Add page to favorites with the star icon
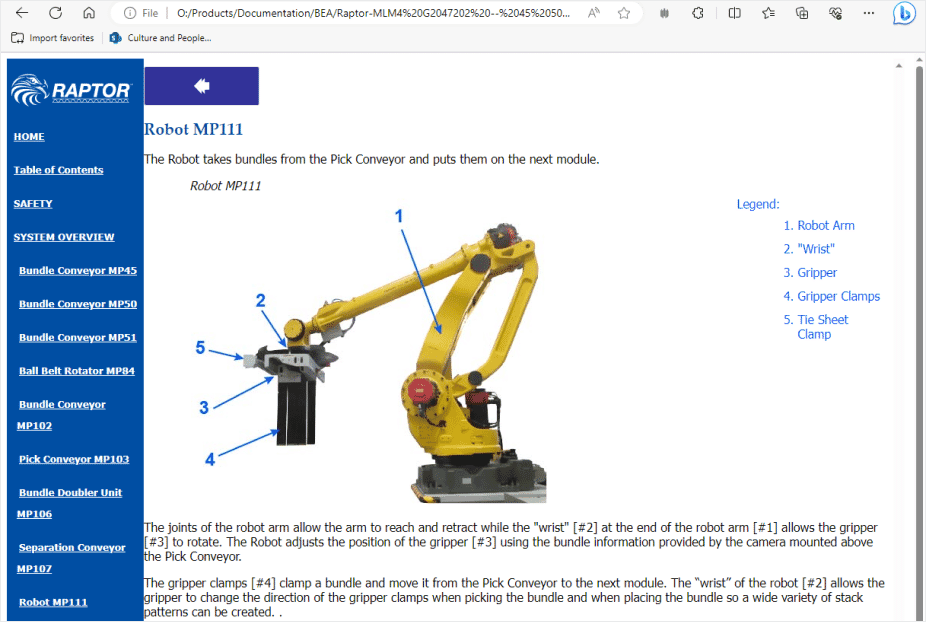Image resolution: width=926 pixels, height=622 pixels. pyautogui.click(x=623, y=13)
